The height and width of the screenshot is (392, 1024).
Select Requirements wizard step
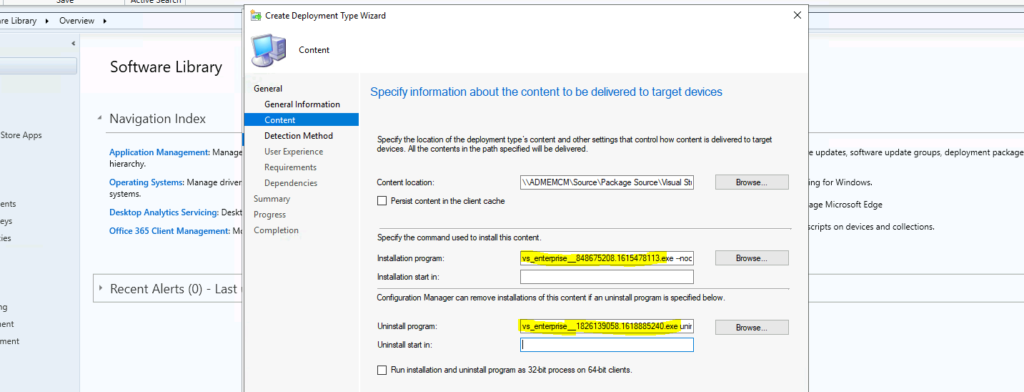(x=290, y=167)
